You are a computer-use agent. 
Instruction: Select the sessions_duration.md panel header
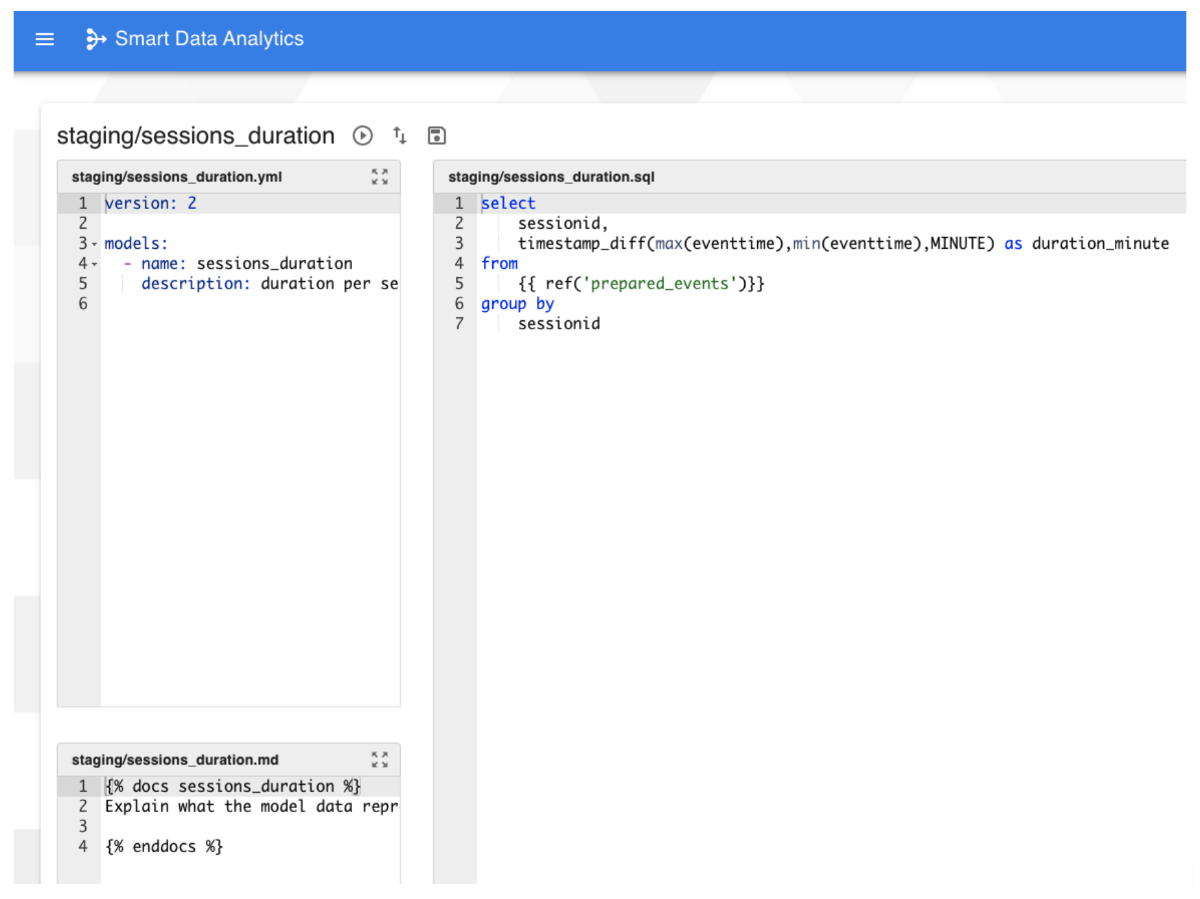tap(175, 760)
